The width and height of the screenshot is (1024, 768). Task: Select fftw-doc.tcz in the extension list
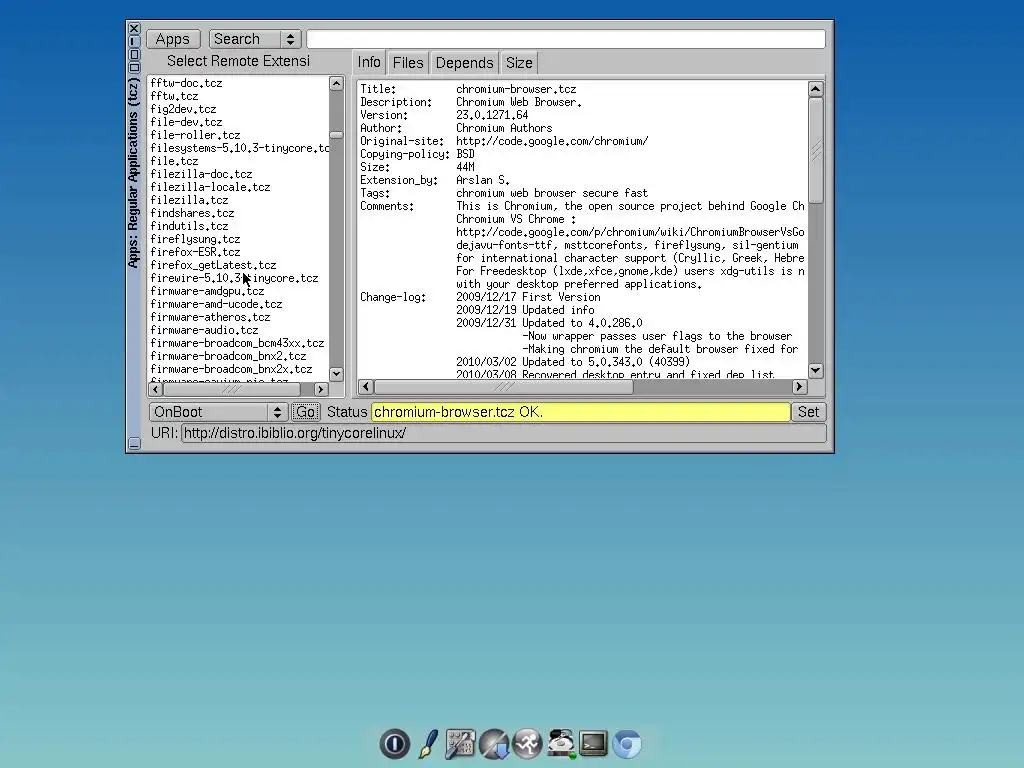click(x=186, y=83)
